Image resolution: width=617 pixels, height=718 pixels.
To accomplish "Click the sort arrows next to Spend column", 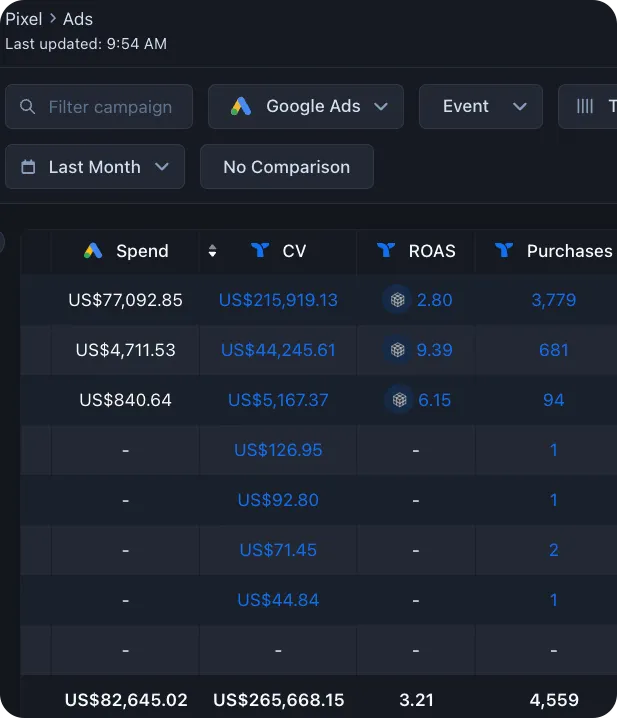I will pos(212,251).
